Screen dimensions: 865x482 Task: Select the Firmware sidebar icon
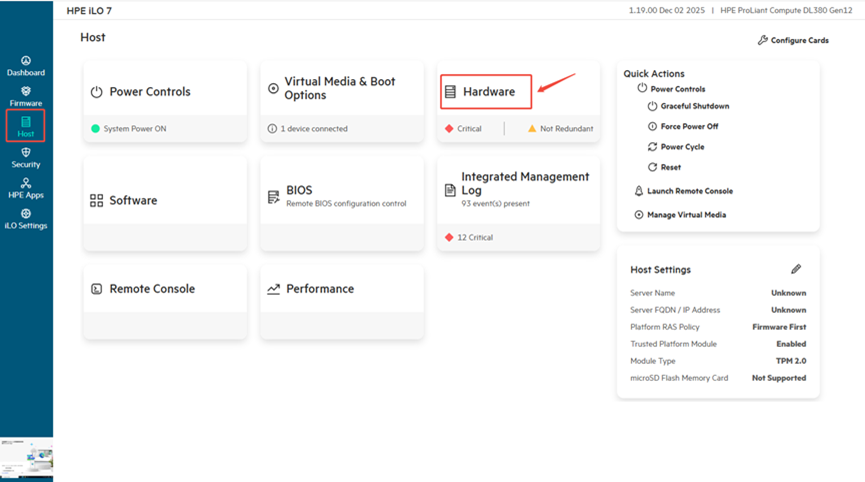tap(25, 91)
